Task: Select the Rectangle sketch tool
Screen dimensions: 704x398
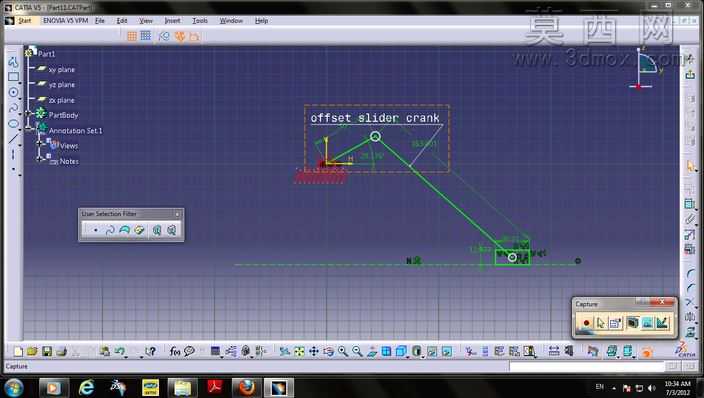Action: pyautogui.click(x=13, y=77)
